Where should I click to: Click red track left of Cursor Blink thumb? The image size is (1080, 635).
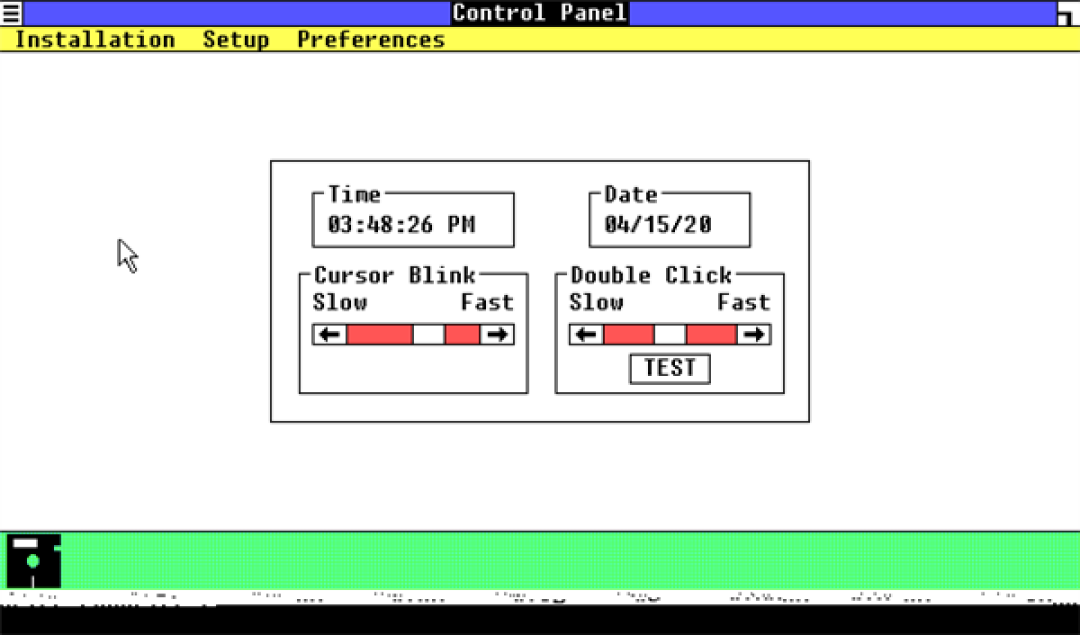coord(380,335)
